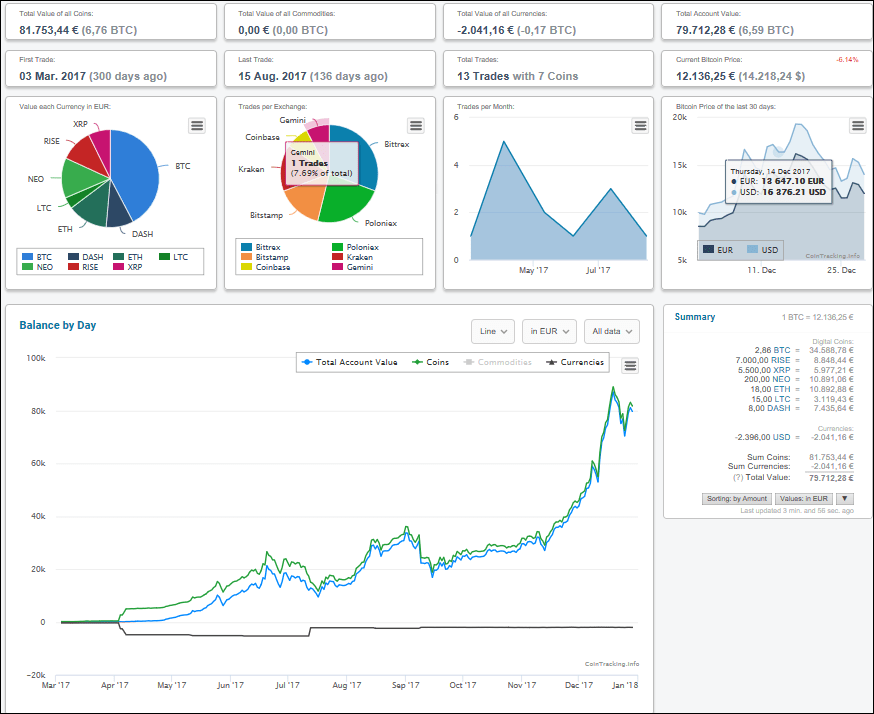Open Trades per Month chart context menu
The width and height of the screenshot is (874, 714).
(640, 125)
